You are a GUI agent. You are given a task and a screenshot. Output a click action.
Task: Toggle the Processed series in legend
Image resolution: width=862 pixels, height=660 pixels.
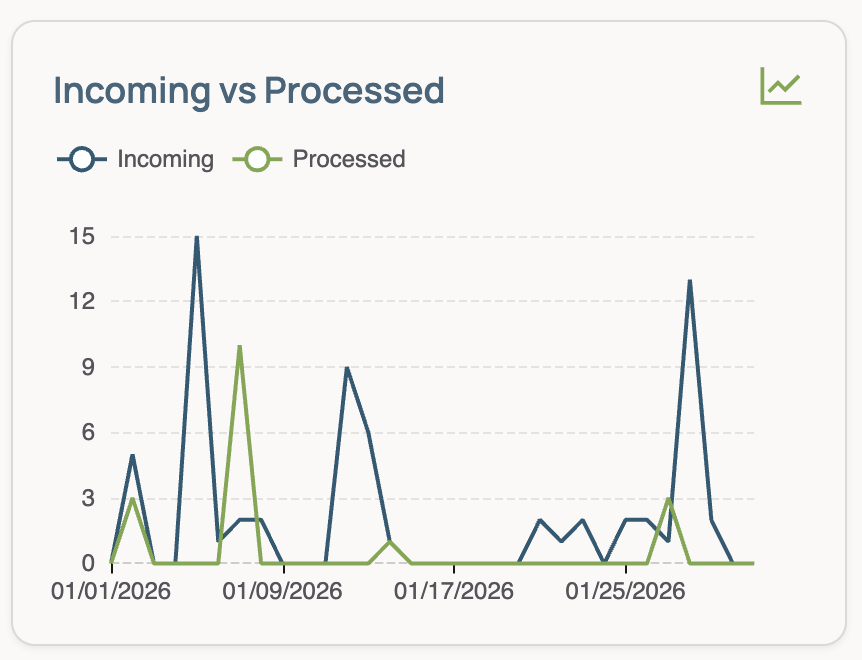pyautogui.click(x=319, y=159)
